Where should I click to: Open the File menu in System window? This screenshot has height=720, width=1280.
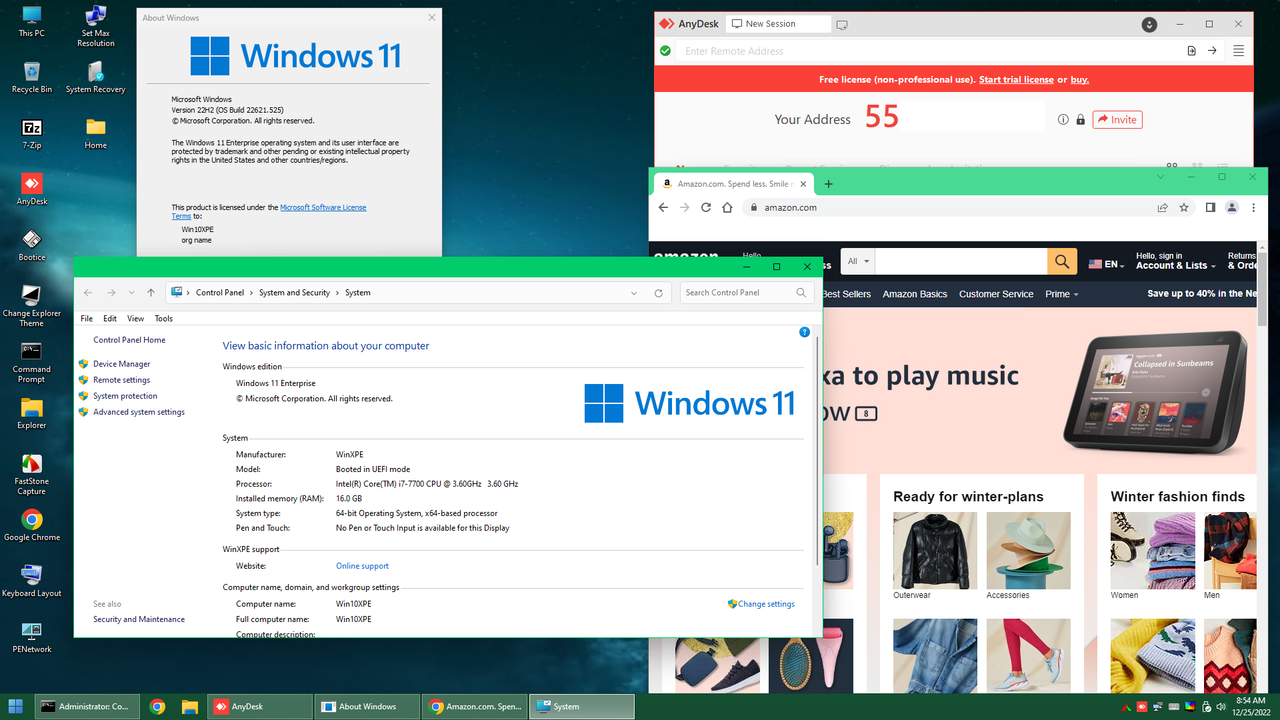click(87, 318)
